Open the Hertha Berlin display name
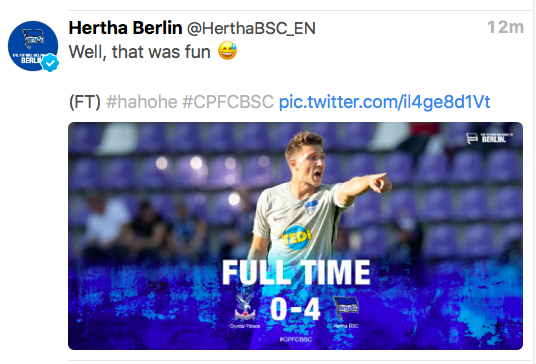The image size is (536, 364). coord(125,28)
